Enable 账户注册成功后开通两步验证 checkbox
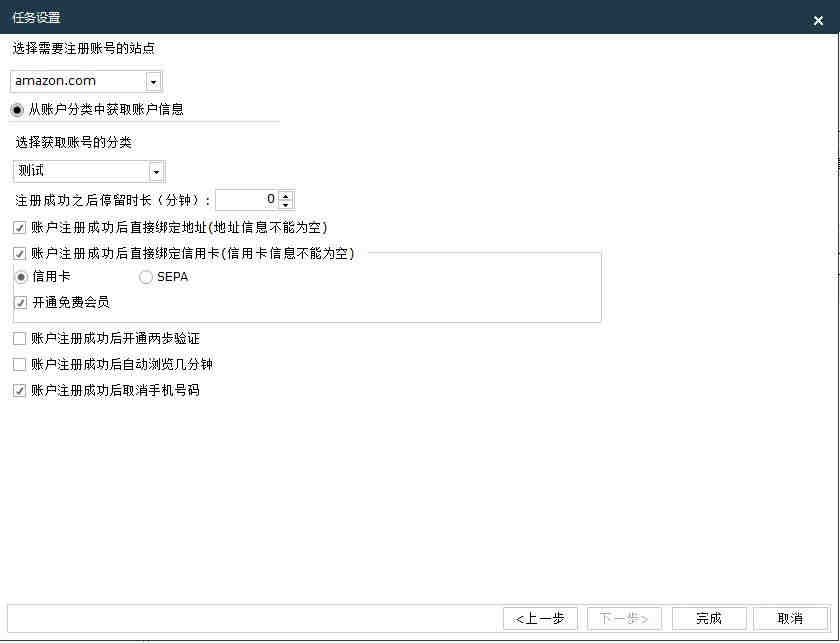This screenshot has height=643, width=840. pyautogui.click(x=19, y=339)
